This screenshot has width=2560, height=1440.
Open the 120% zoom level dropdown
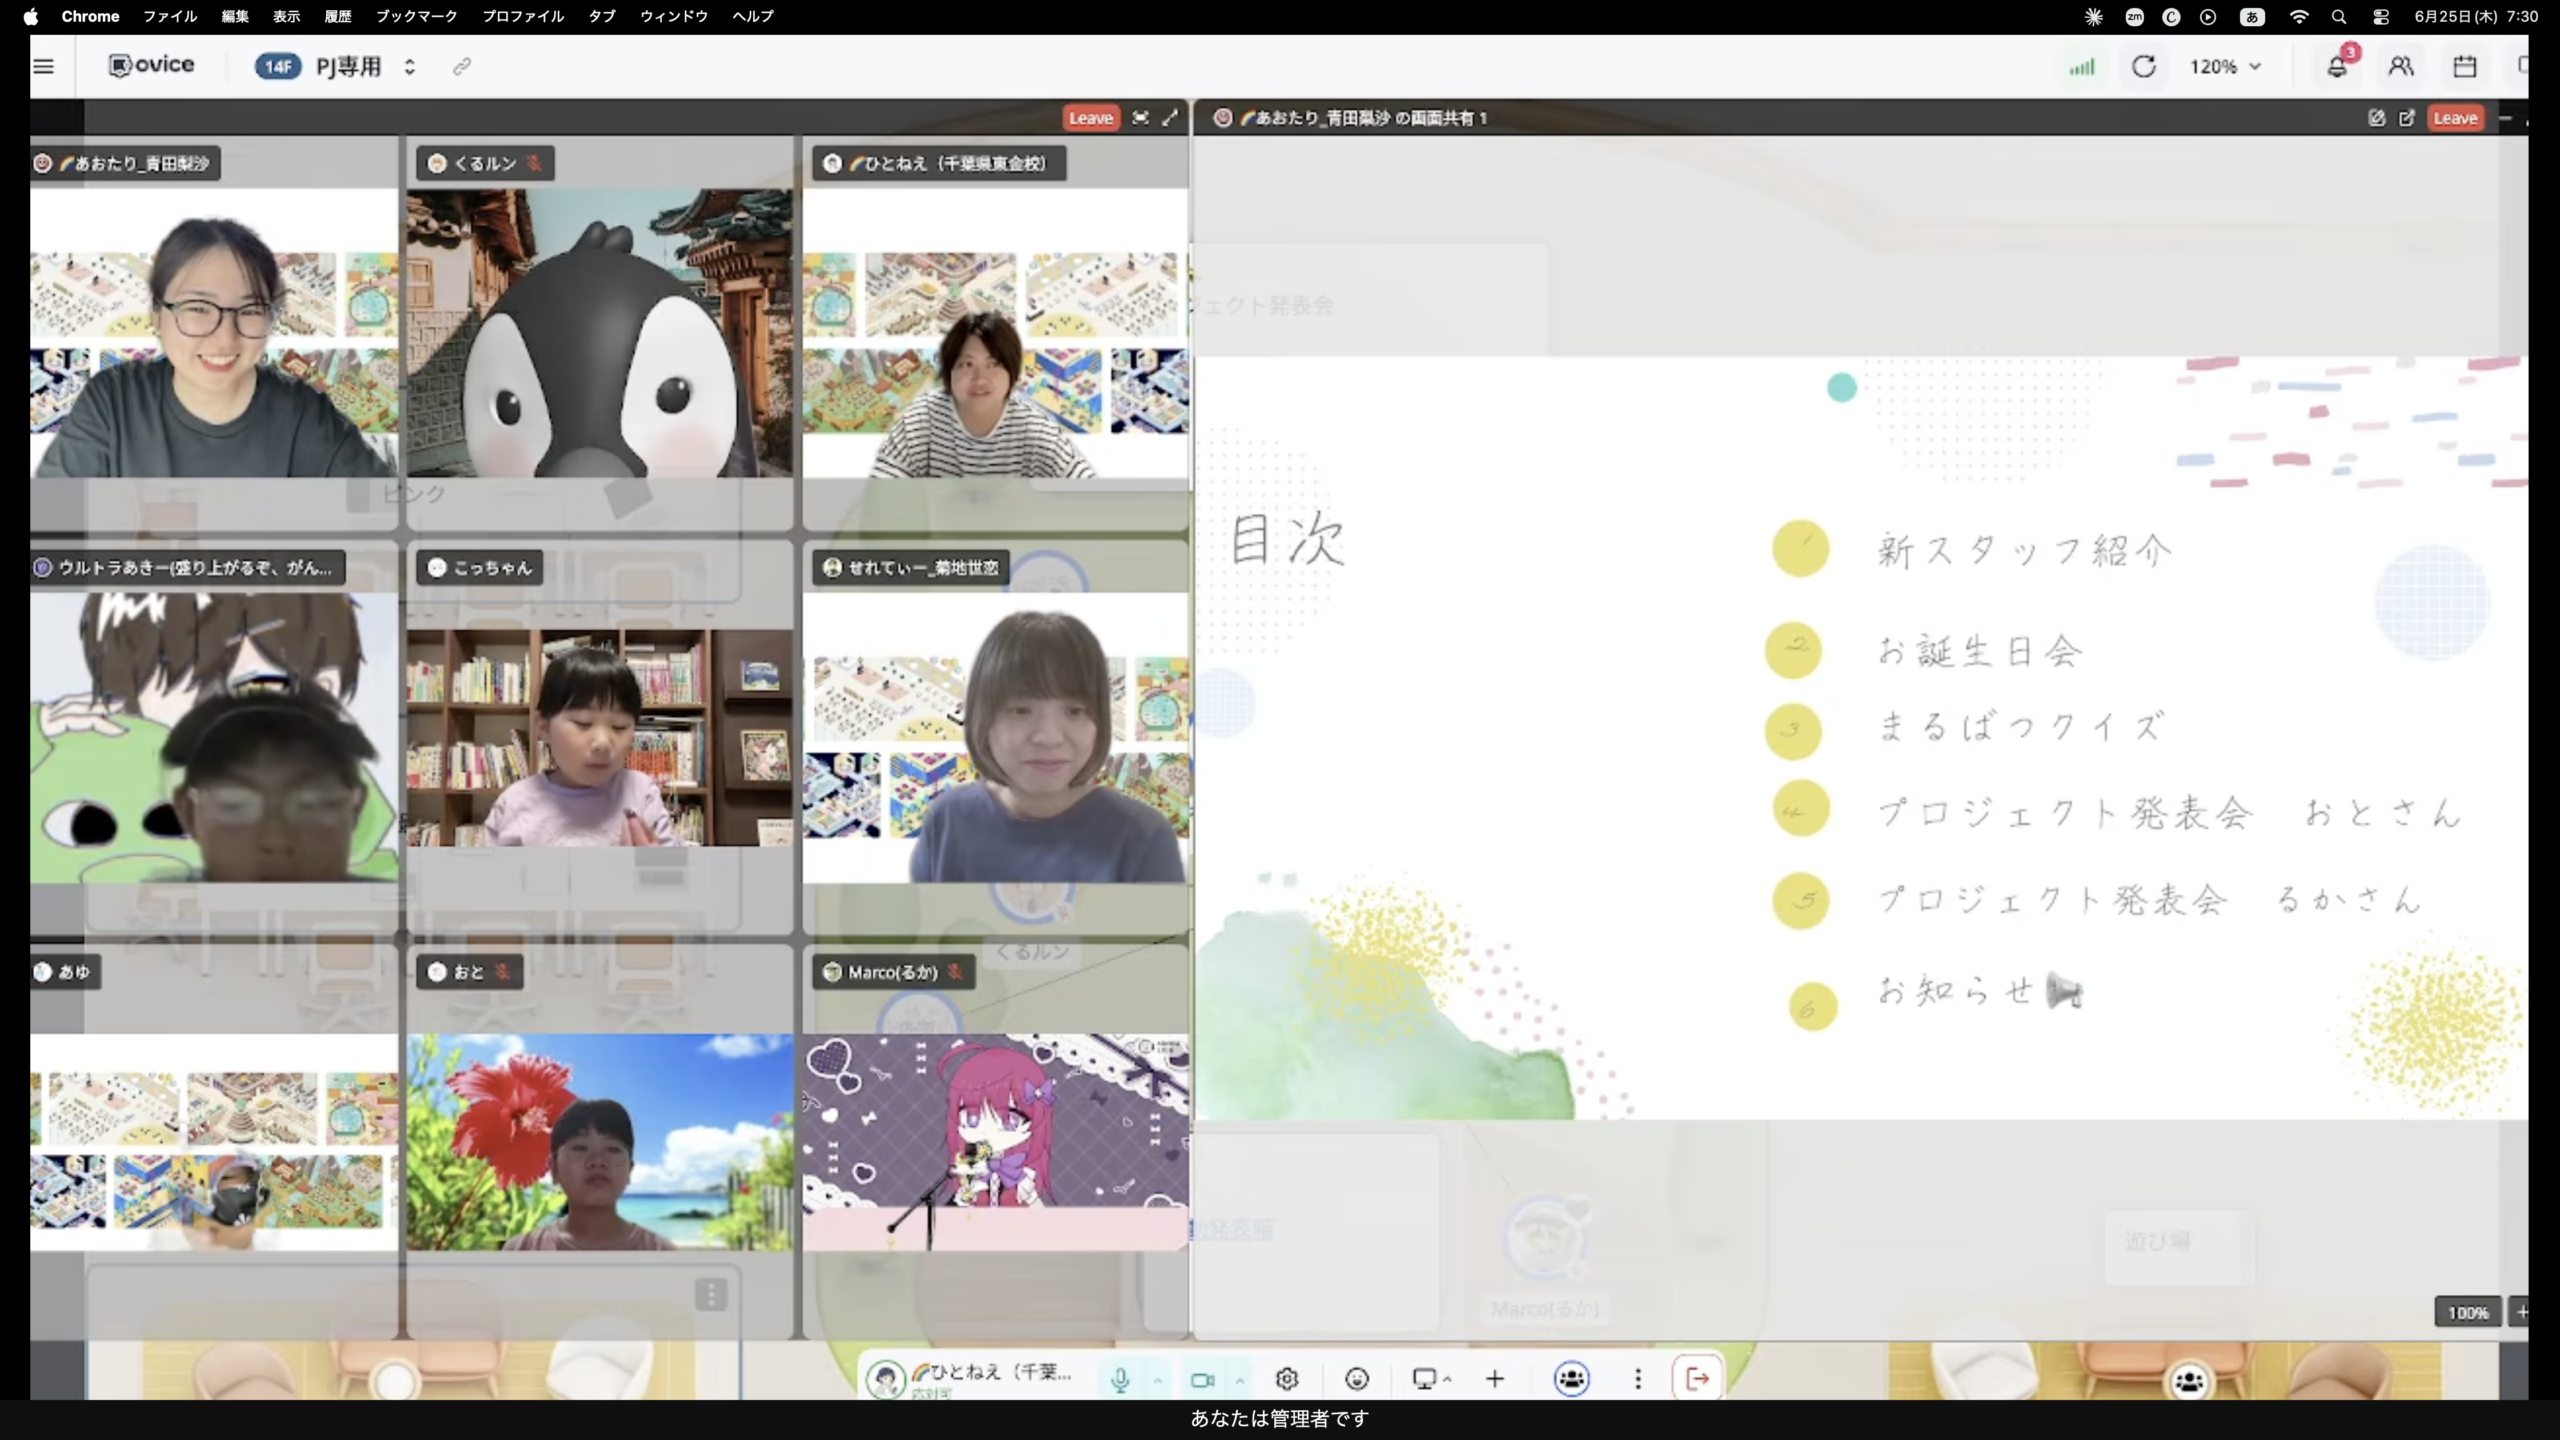pos(2225,66)
